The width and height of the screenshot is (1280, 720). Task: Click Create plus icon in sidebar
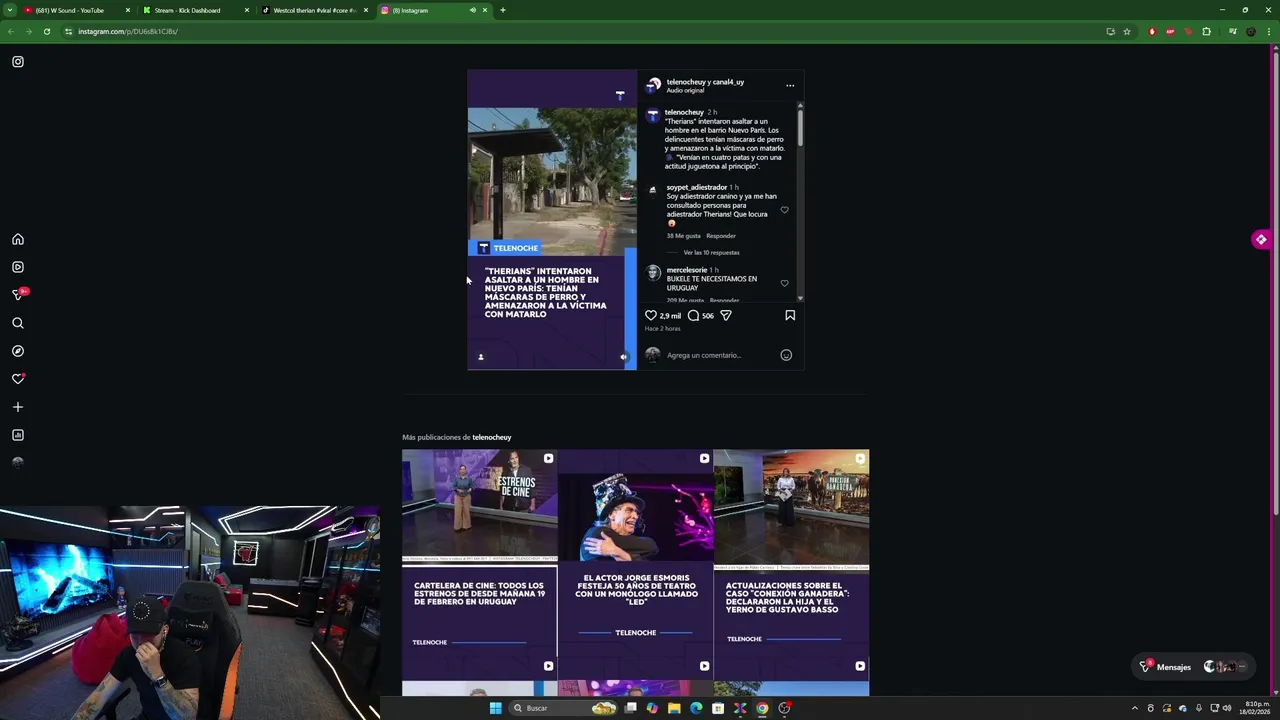point(18,407)
